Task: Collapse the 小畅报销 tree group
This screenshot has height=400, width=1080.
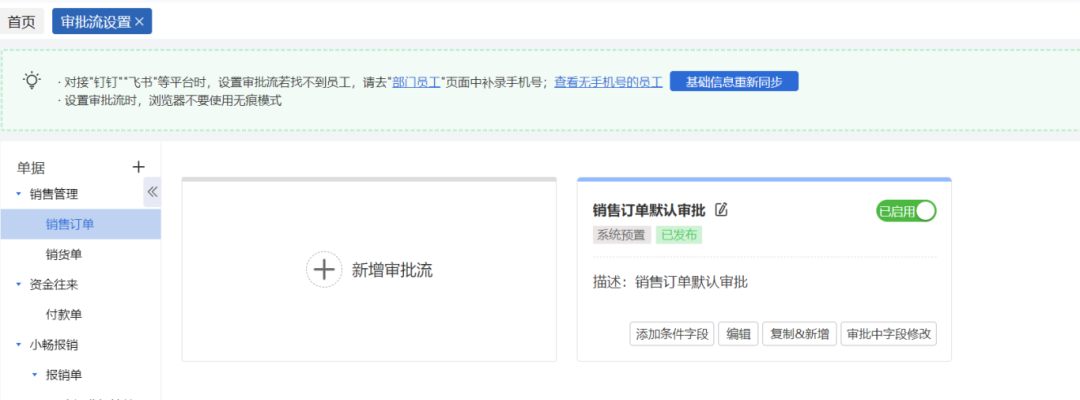Action: 18,345
